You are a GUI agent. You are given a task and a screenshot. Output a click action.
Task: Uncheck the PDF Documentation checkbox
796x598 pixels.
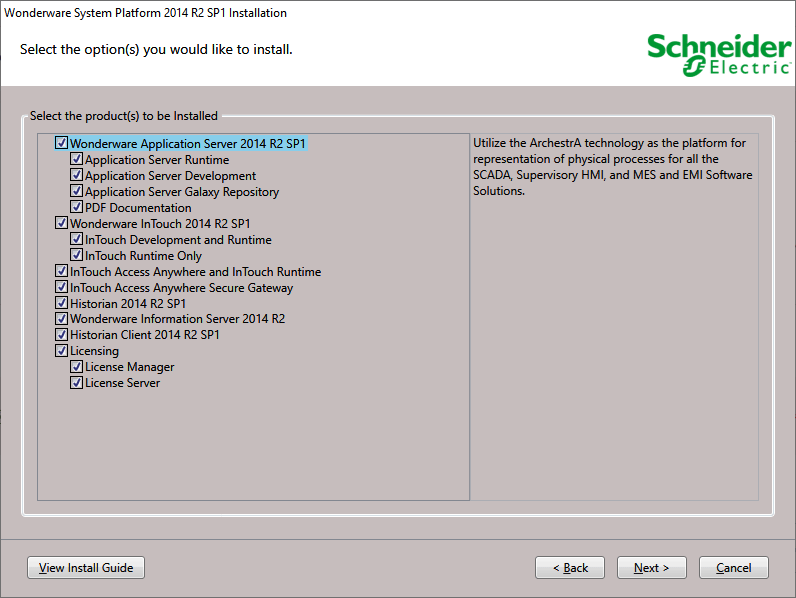click(x=77, y=207)
